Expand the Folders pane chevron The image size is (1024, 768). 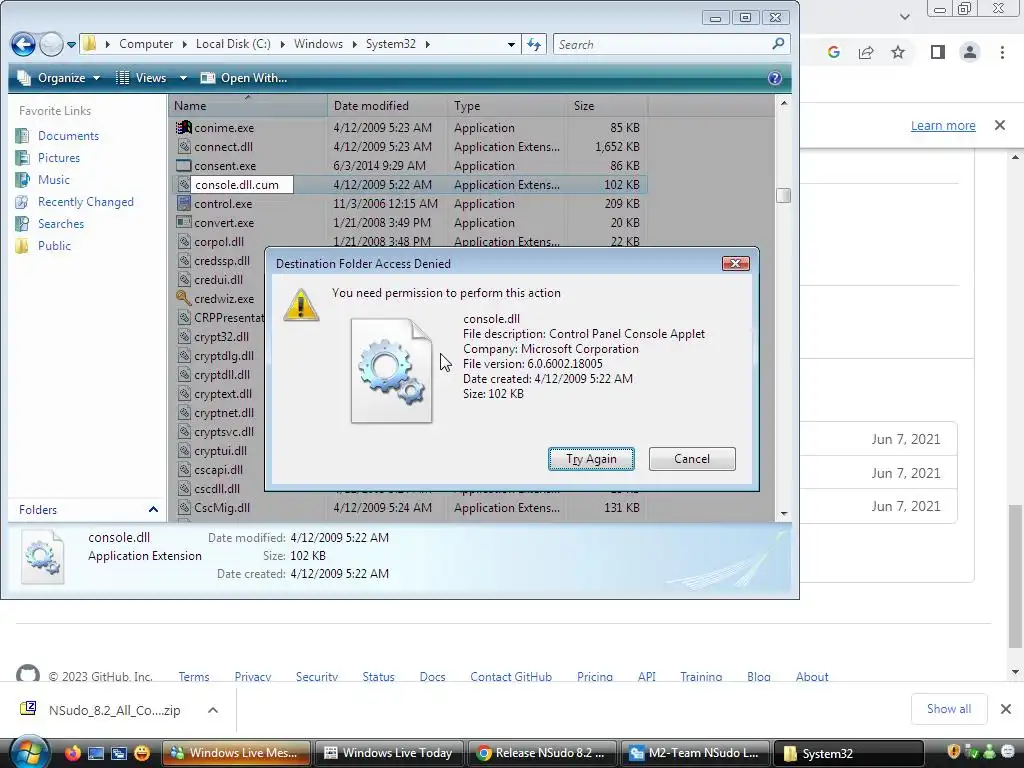tap(153, 509)
